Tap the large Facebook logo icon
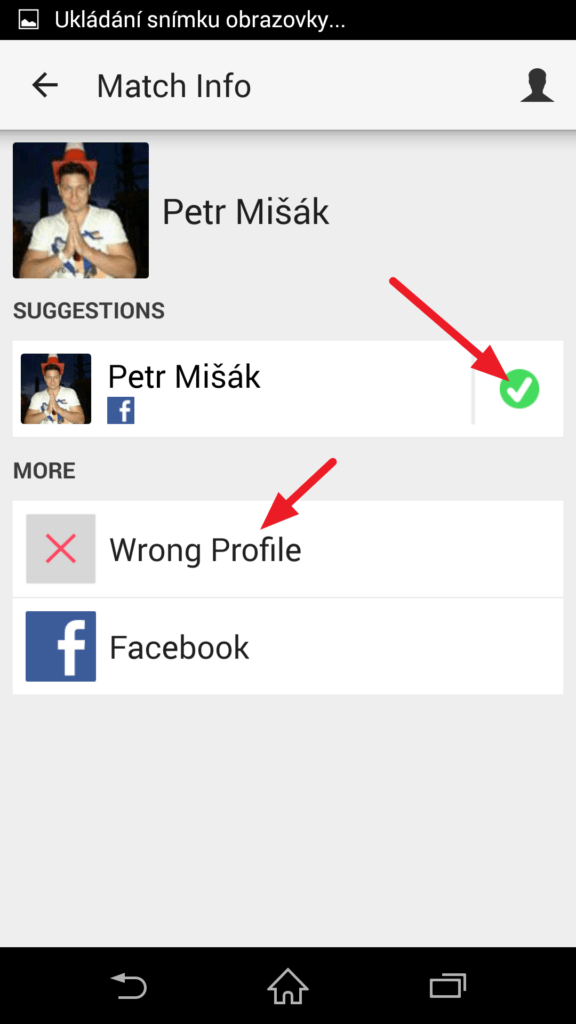 pyautogui.click(x=61, y=647)
